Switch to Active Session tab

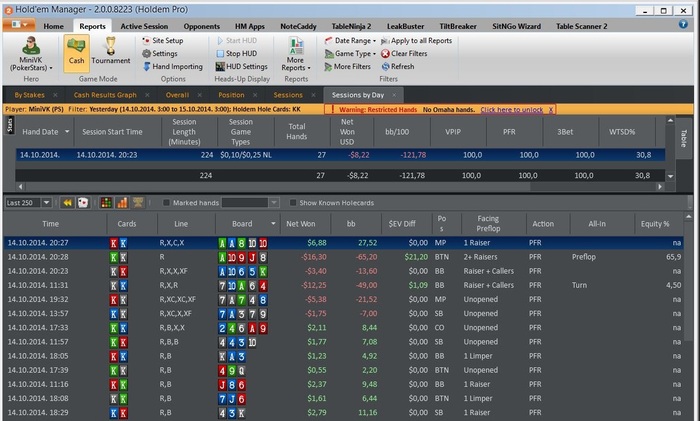tap(144, 26)
